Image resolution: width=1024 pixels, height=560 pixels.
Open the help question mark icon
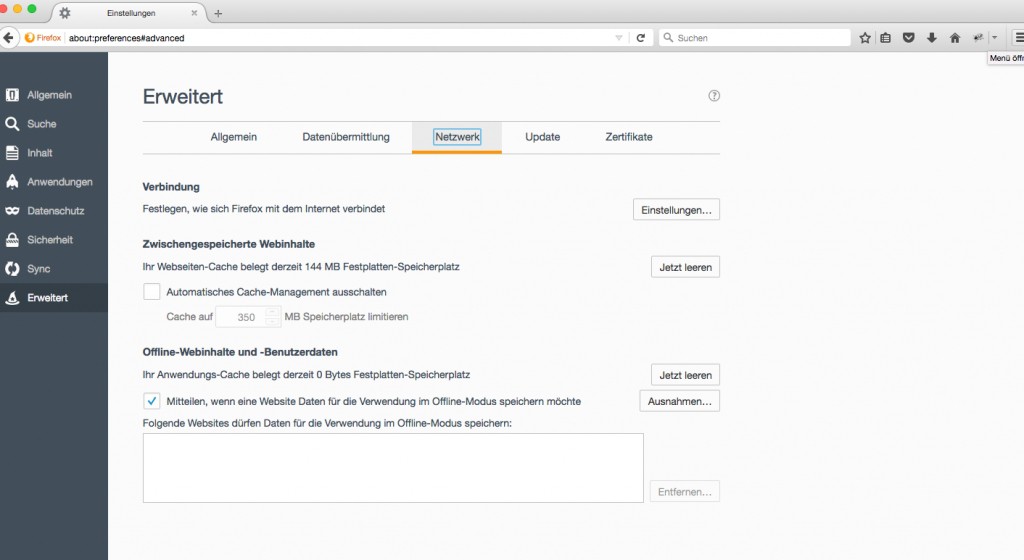714,96
